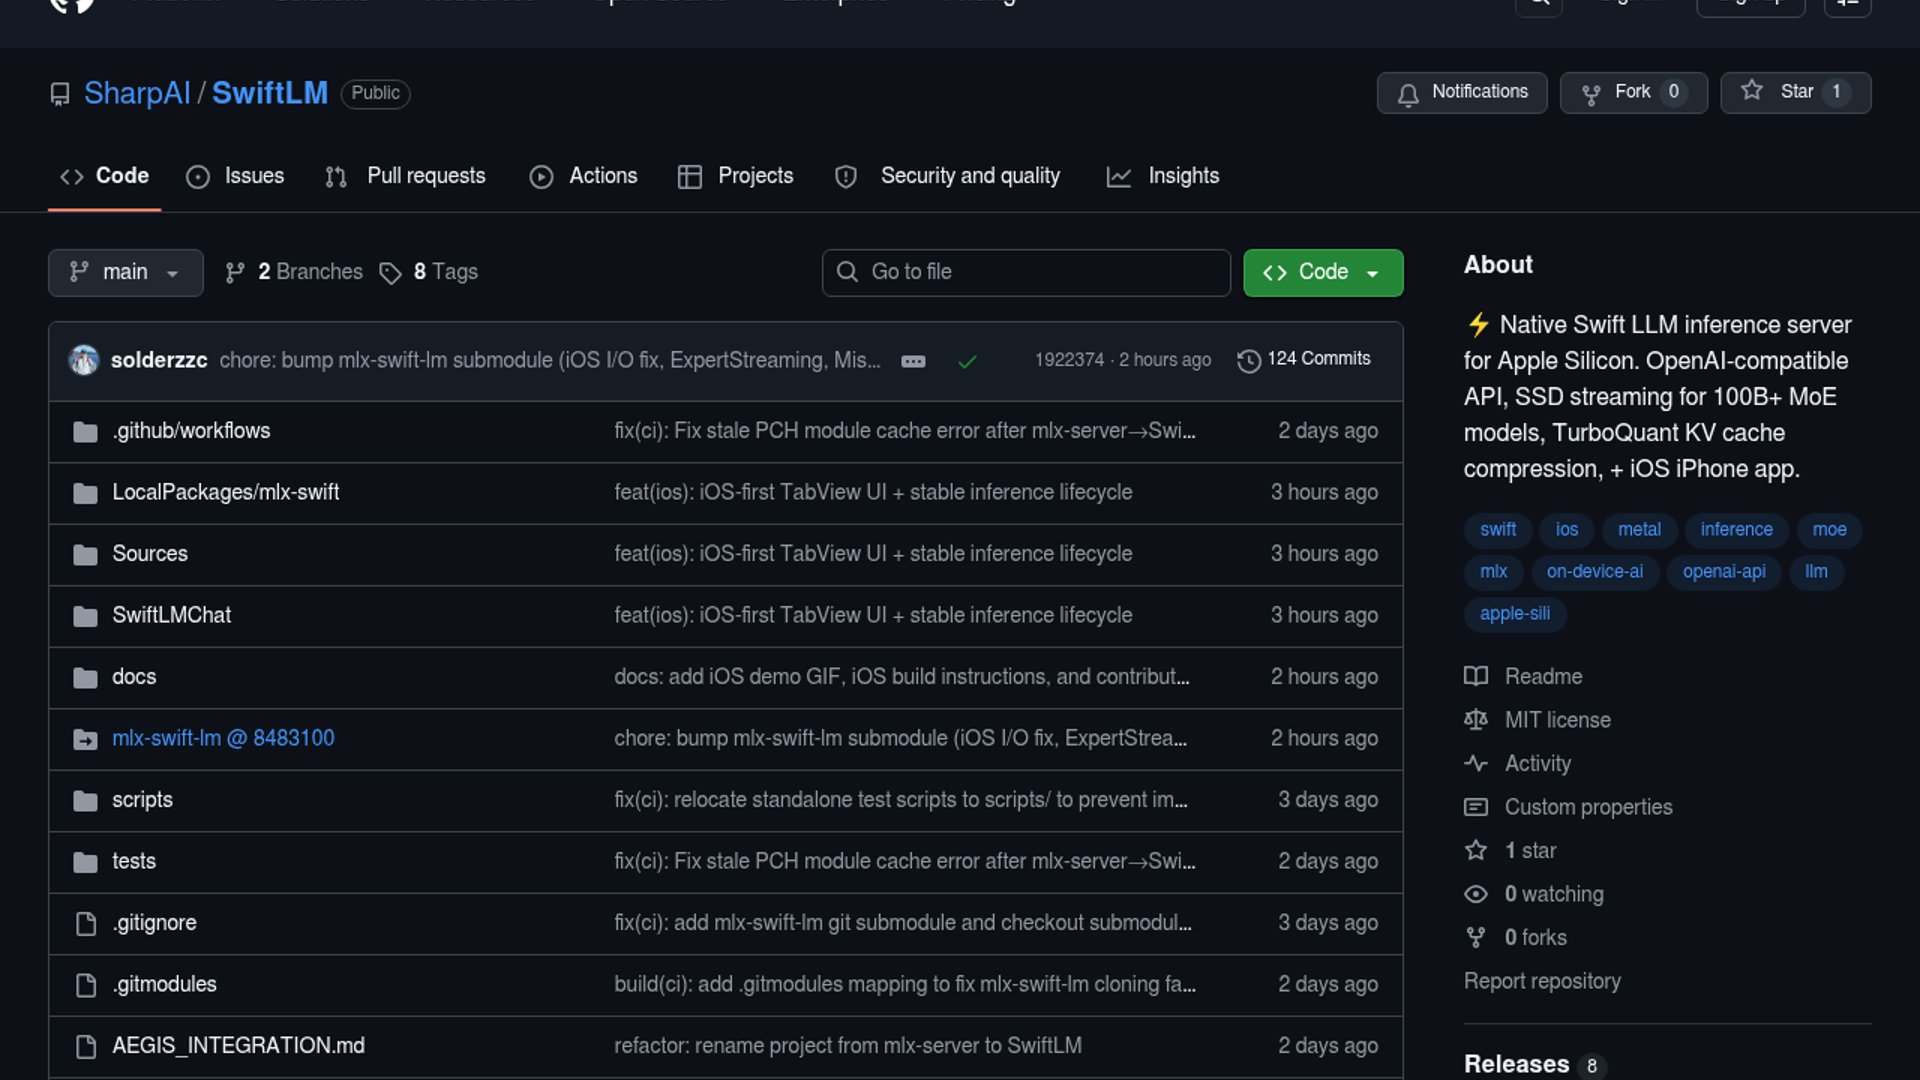Open the MIT license scale icon

coord(1476,720)
